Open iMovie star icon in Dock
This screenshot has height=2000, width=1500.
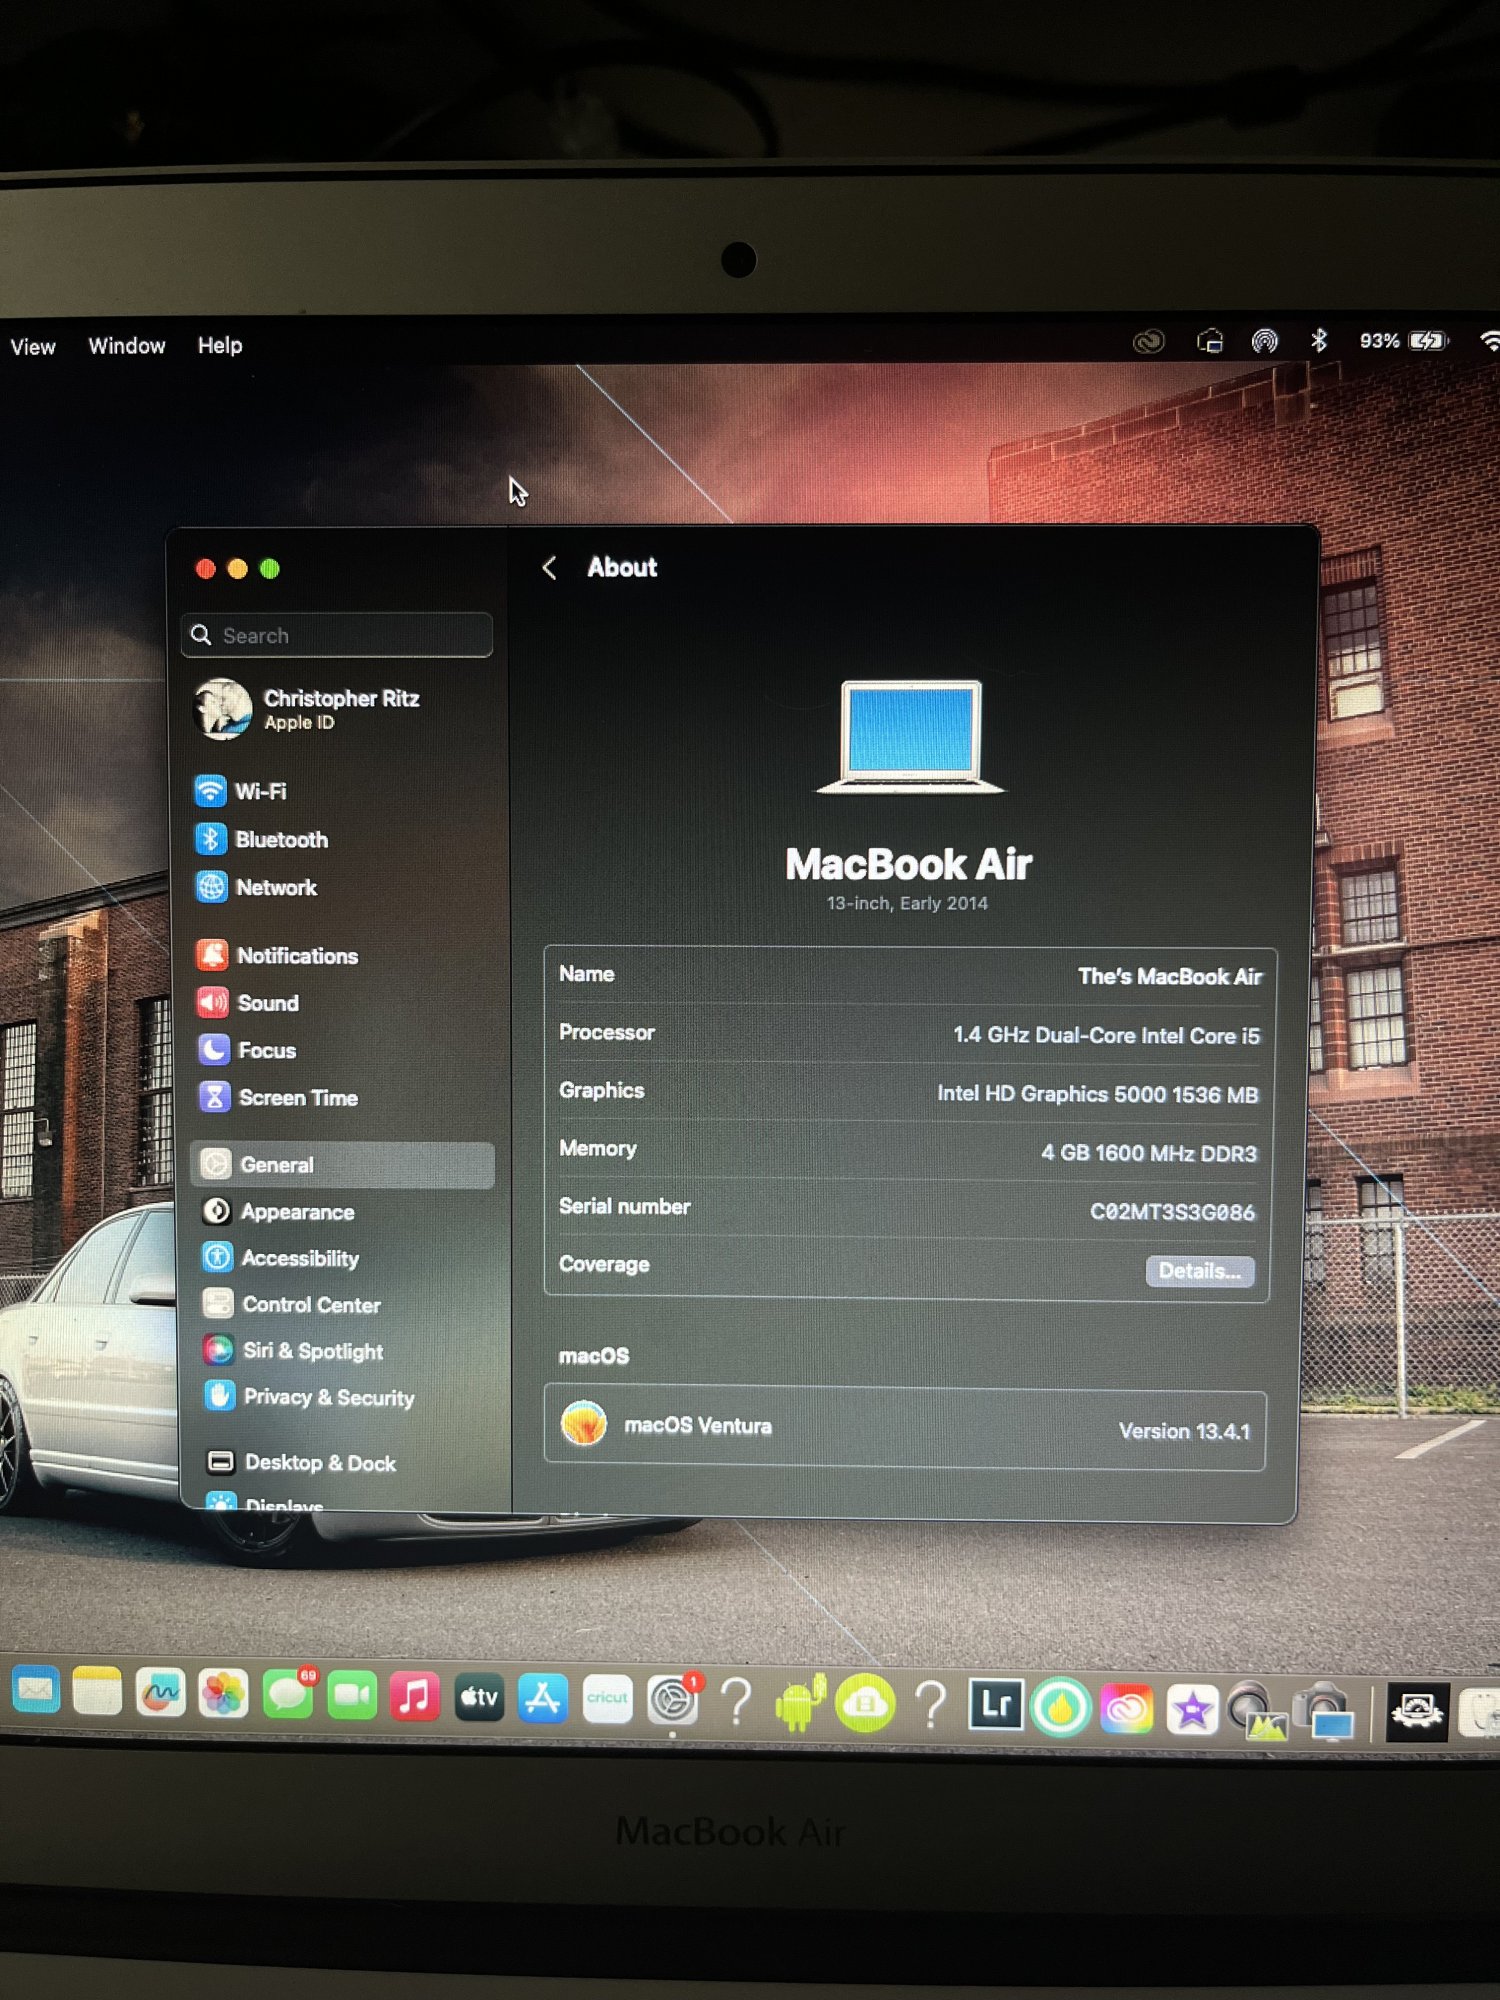pos(1192,1709)
